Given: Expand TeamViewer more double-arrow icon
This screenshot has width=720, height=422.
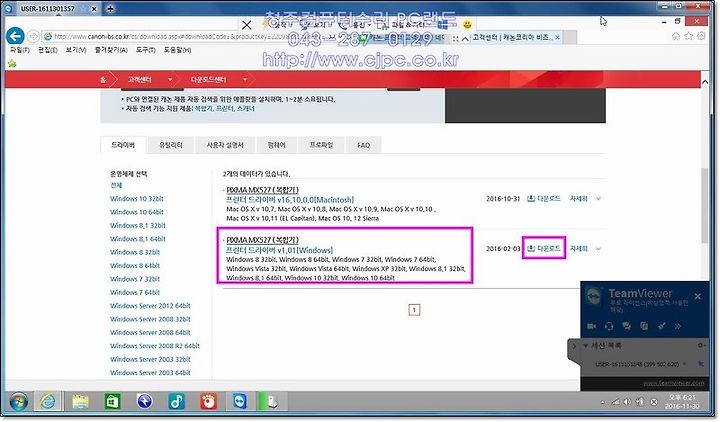Looking at the screenshot, I should pyautogui.click(x=678, y=326).
